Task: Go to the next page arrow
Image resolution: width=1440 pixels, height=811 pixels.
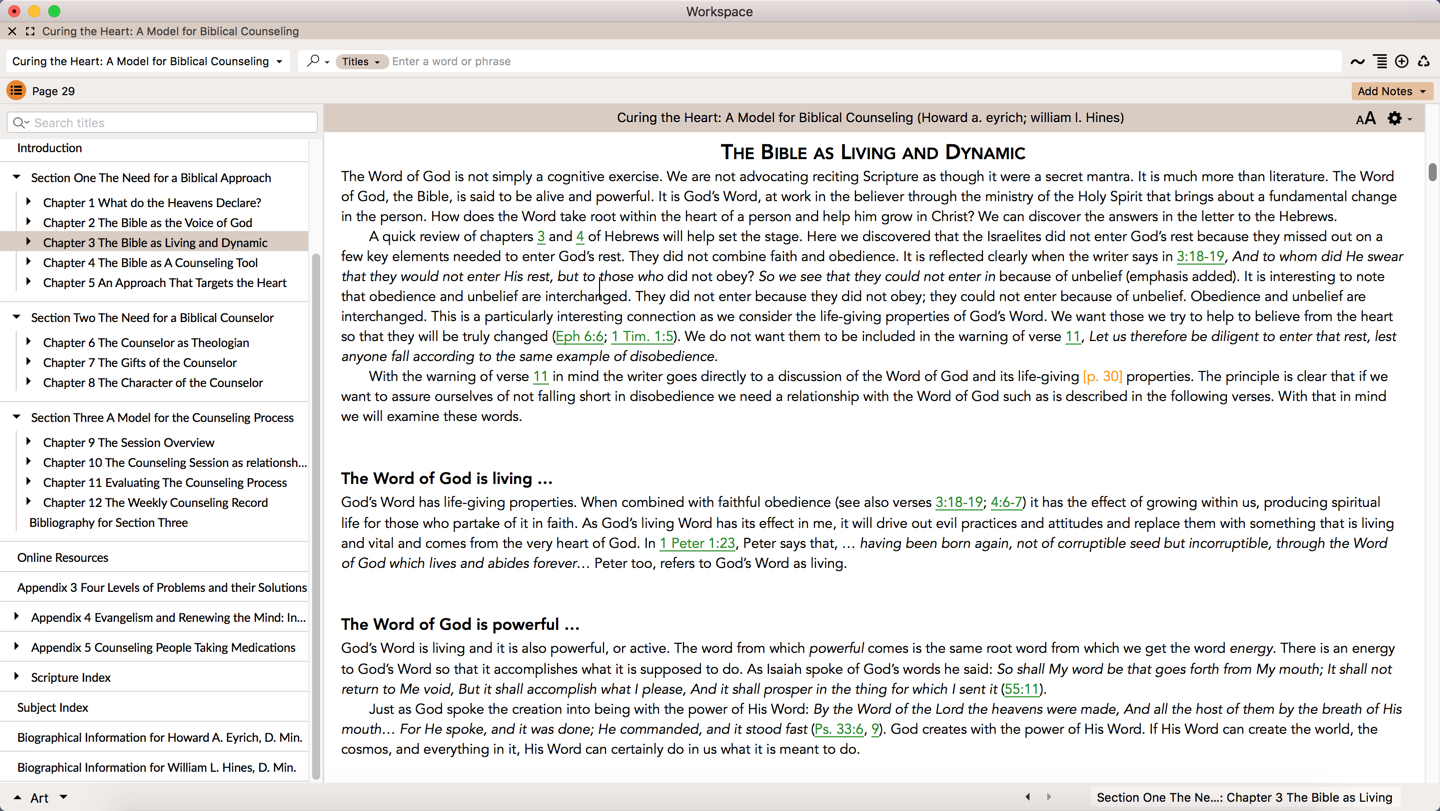Action: (1049, 797)
